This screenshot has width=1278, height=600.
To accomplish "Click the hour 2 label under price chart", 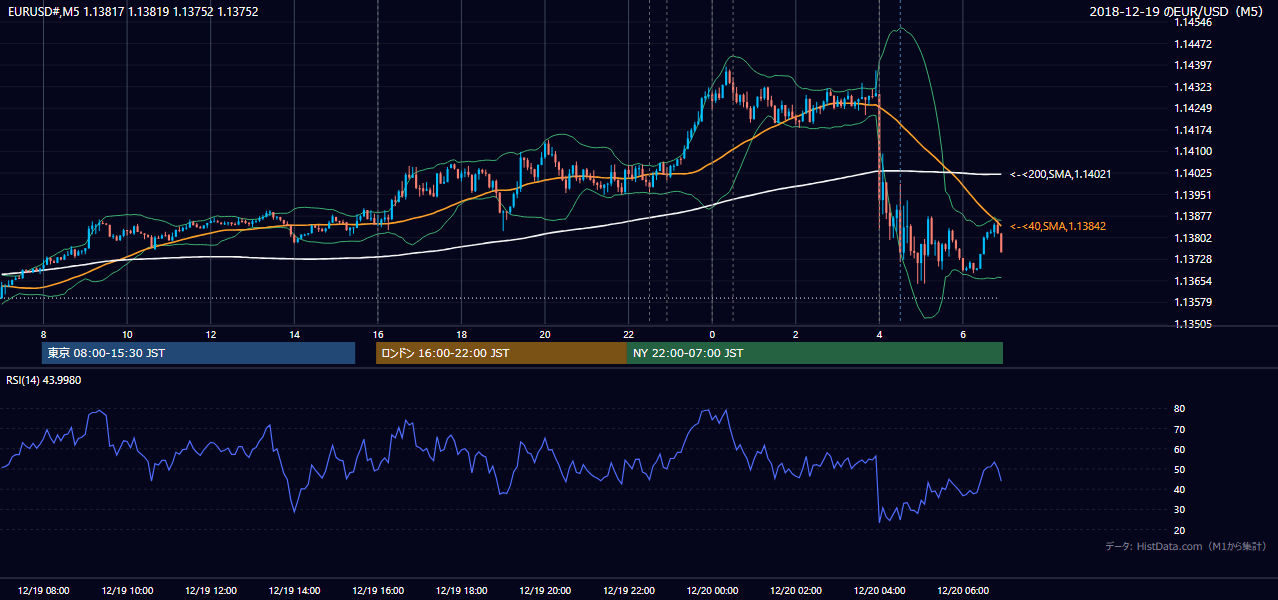I will (796, 334).
